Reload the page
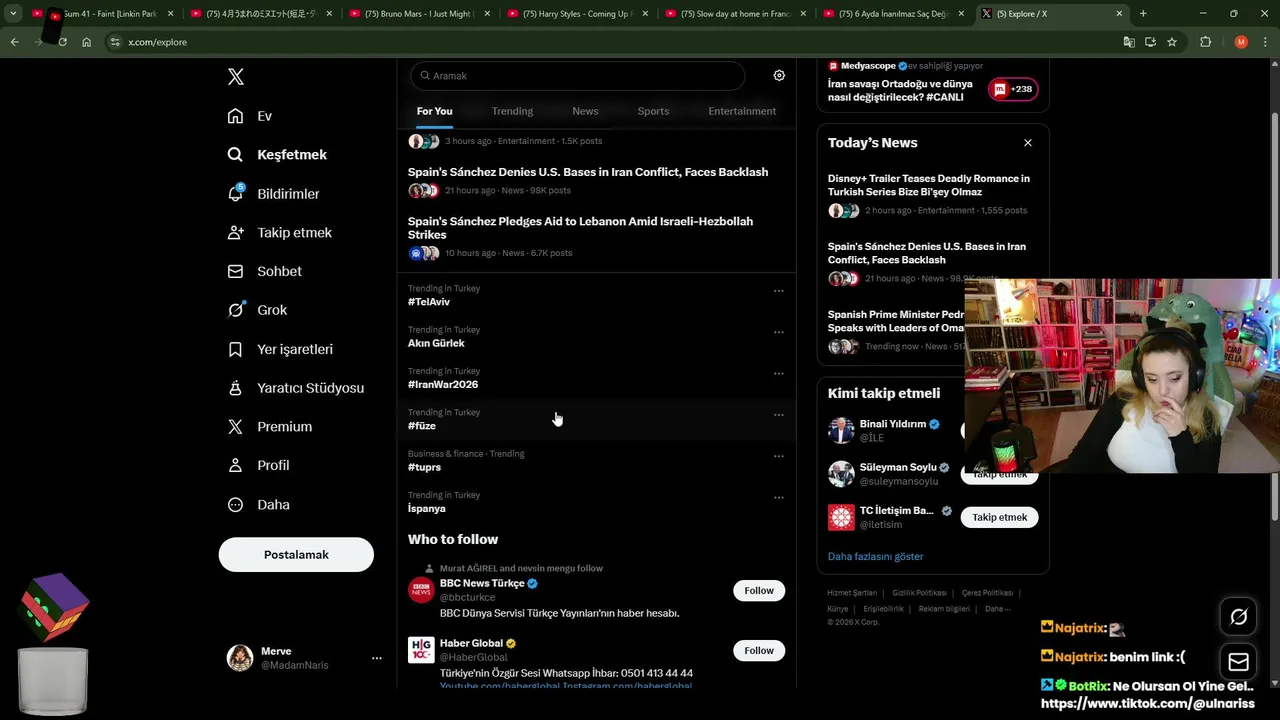 (x=62, y=42)
